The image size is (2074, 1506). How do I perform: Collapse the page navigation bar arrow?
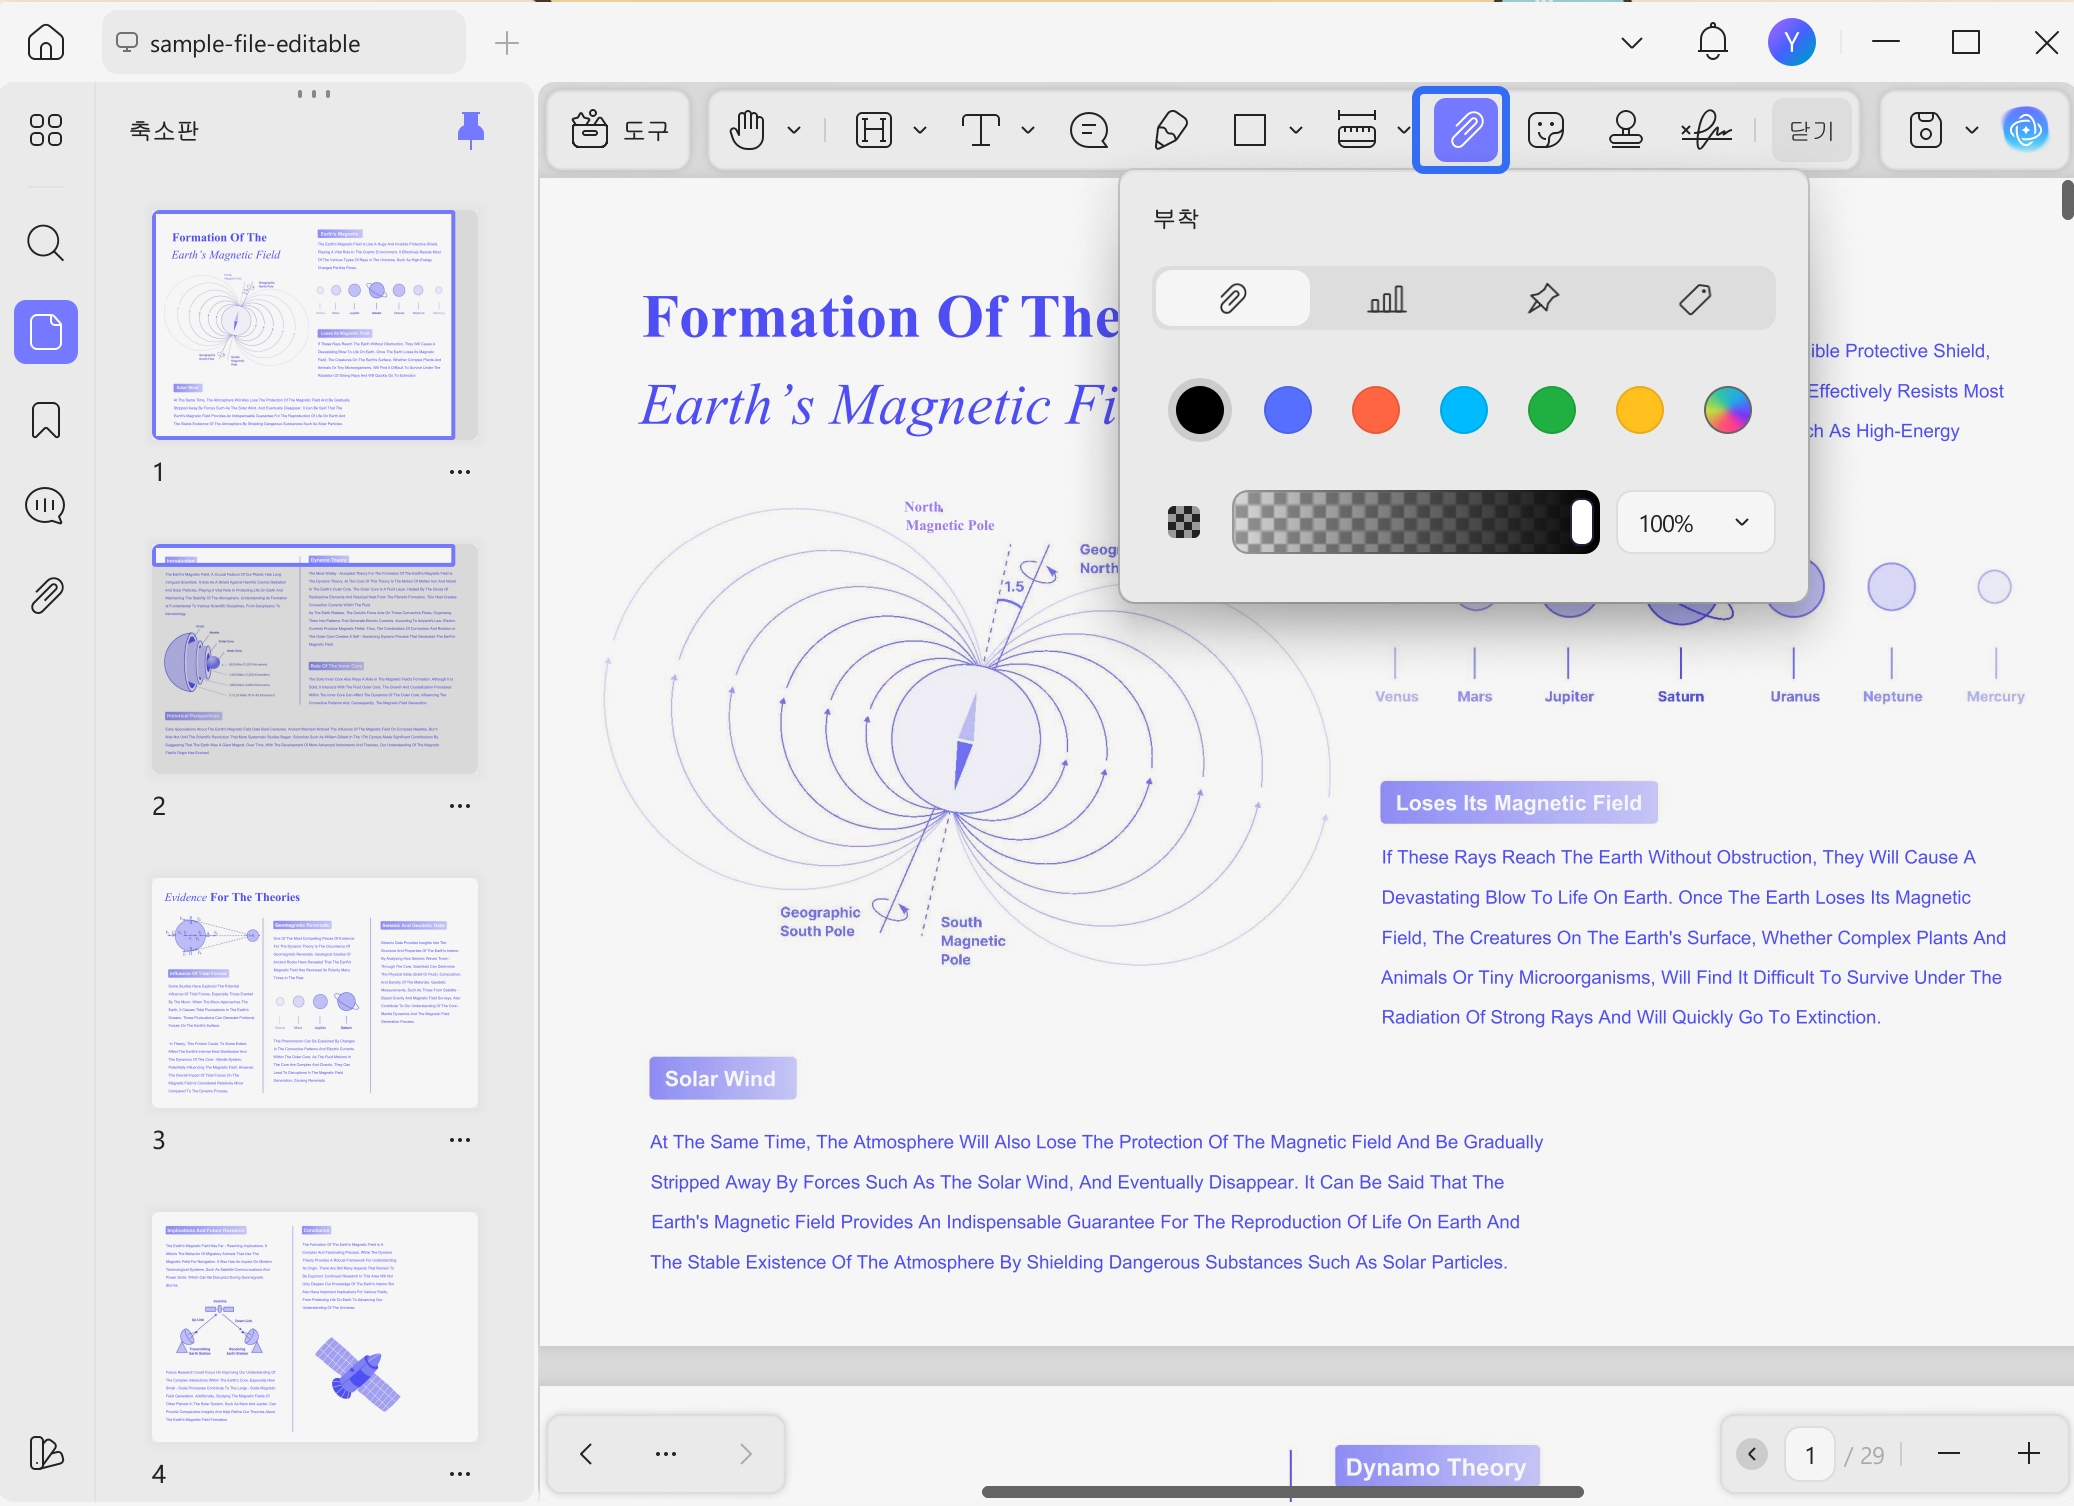1752,1454
